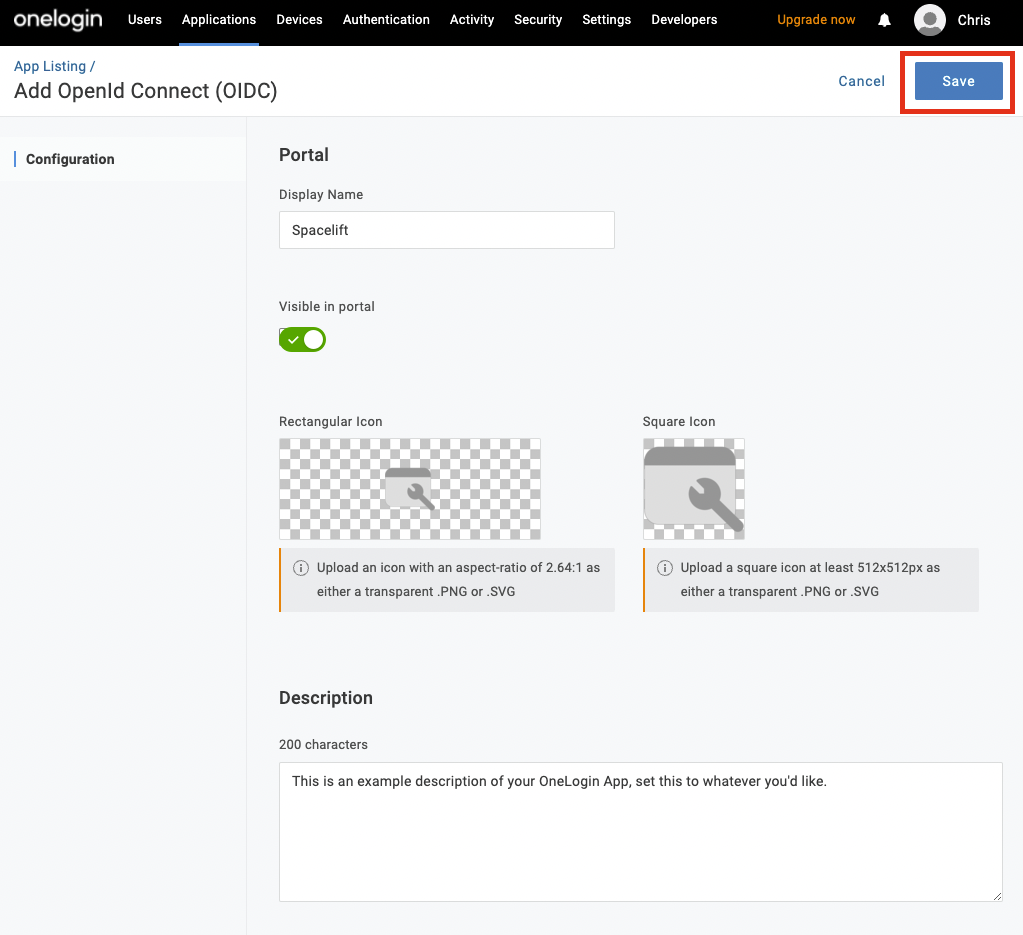Cancel adding the application
The height and width of the screenshot is (935, 1023).
[x=861, y=81]
